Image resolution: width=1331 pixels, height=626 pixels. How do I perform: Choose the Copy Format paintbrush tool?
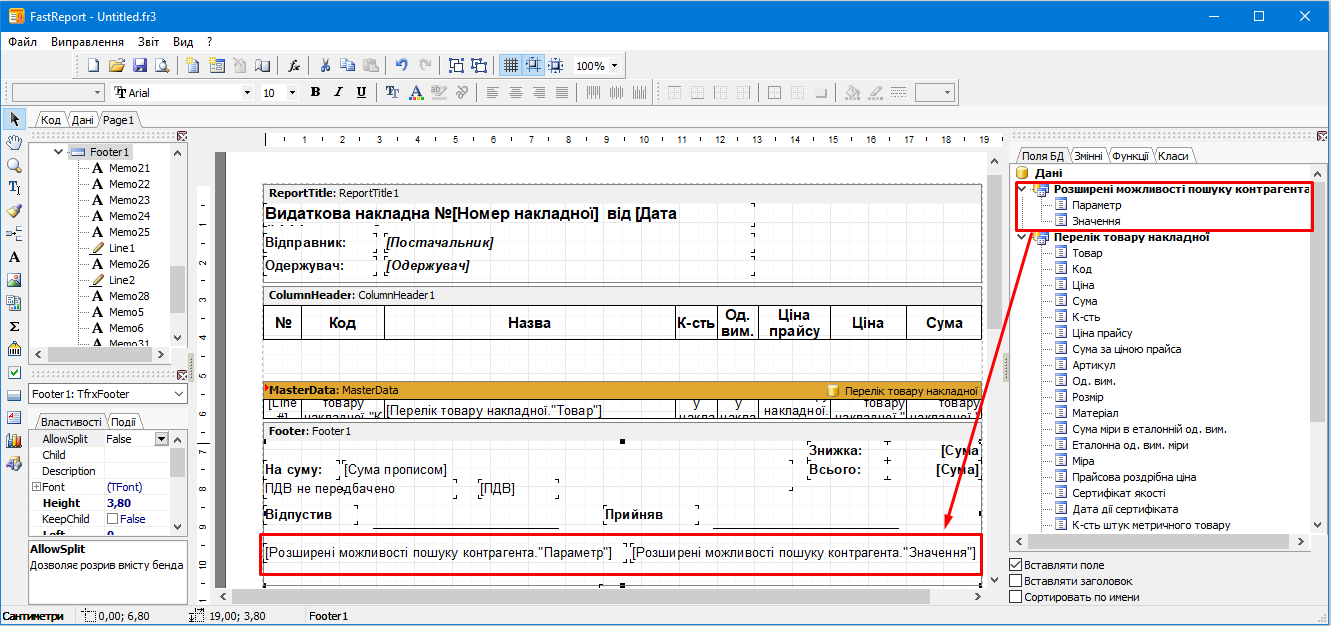(x=14, y=211)
